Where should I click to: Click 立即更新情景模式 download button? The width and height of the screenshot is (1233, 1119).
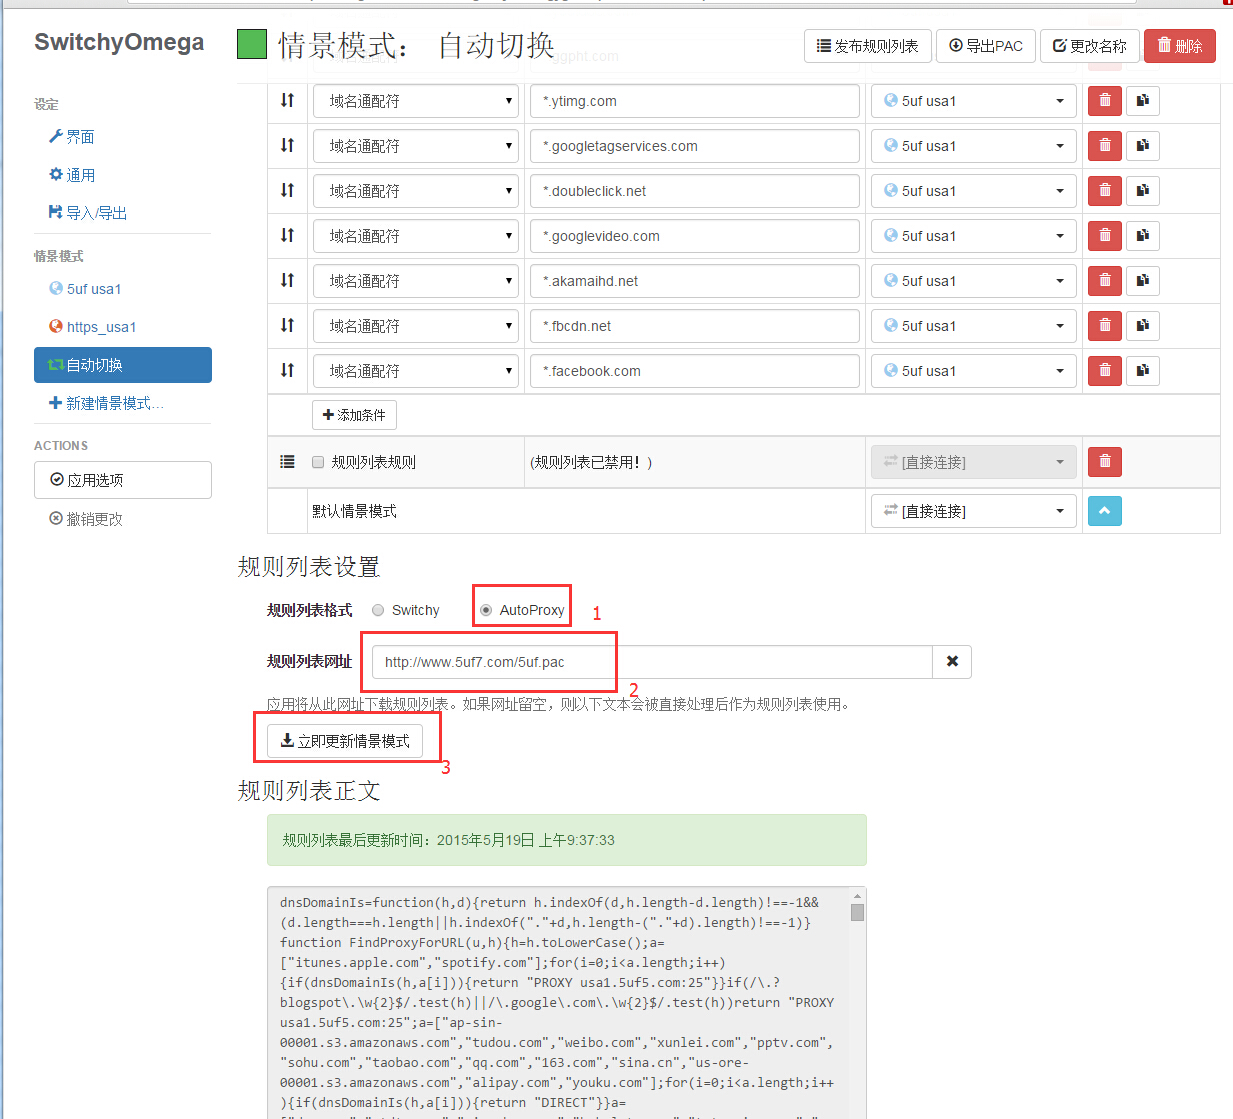(345, 741)
